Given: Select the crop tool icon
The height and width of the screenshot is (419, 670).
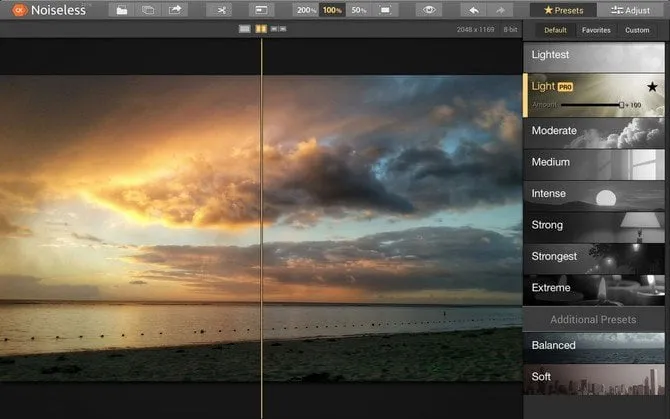Looking at the screenshot, I should point(220,10).
